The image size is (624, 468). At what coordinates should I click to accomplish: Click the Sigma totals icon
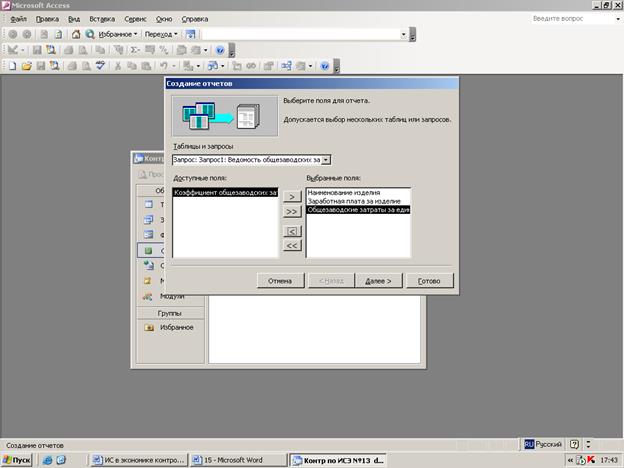coord(135,50)
